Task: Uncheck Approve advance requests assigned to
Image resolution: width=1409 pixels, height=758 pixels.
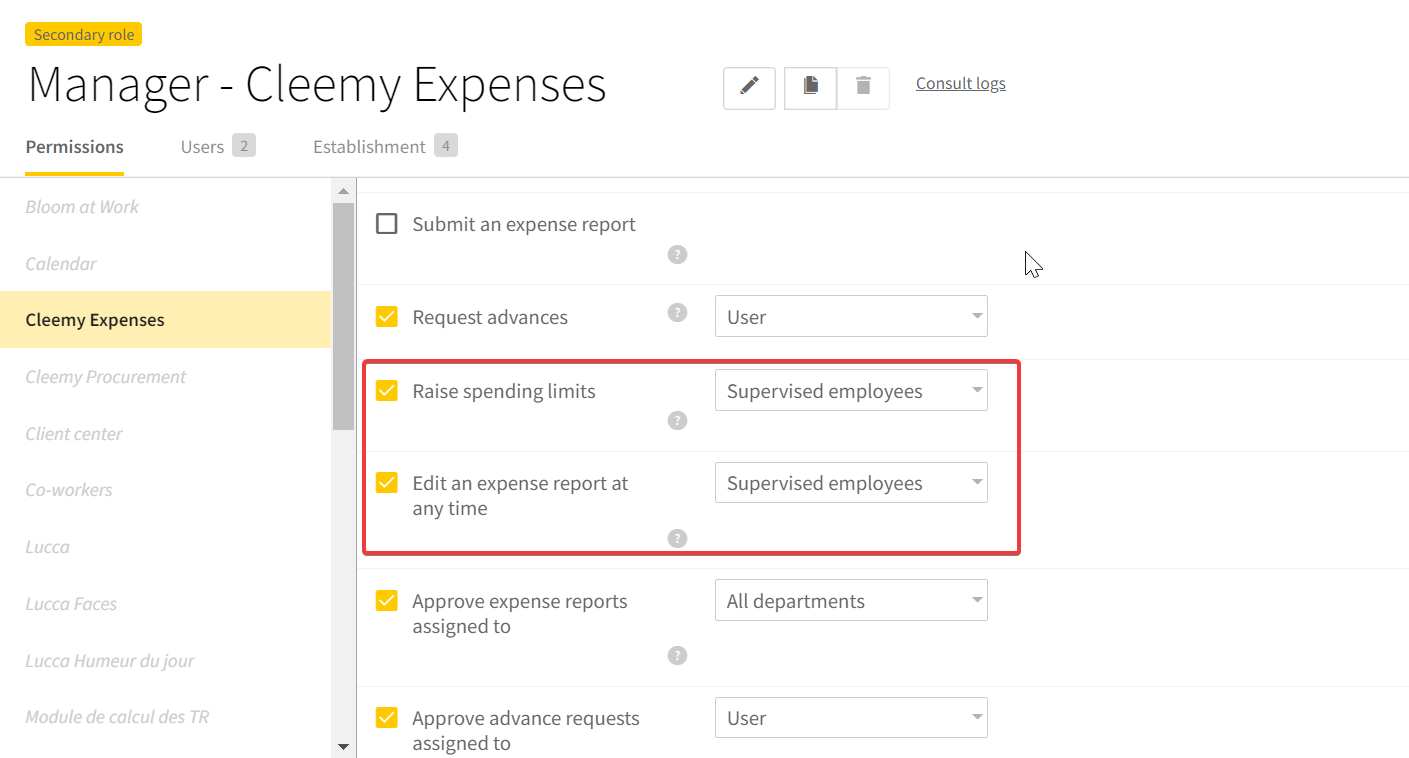Action: [386, 717]
